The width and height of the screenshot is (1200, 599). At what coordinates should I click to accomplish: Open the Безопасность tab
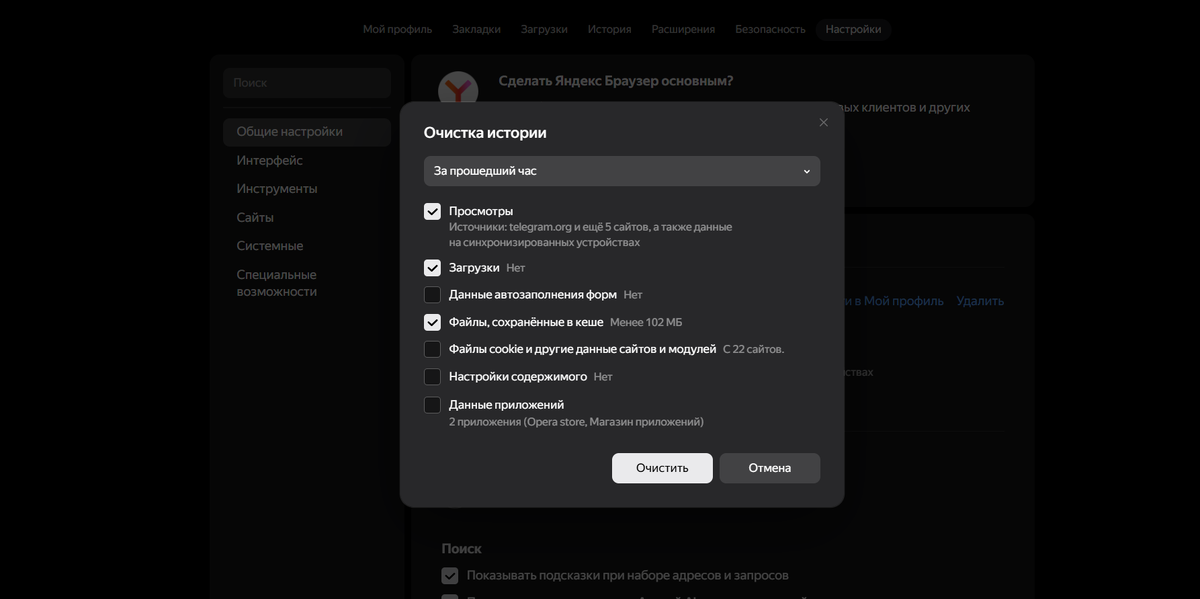pyautogui.click(x=770, y=29)
